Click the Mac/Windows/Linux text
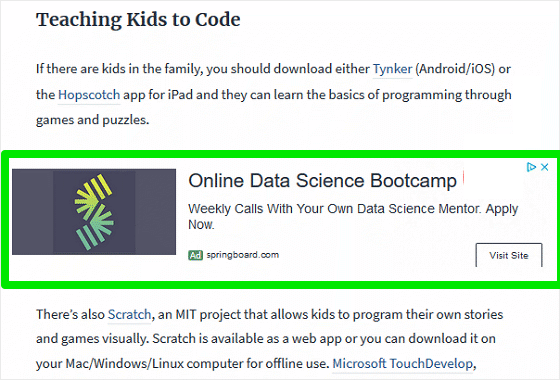 [x=125, y=364]
